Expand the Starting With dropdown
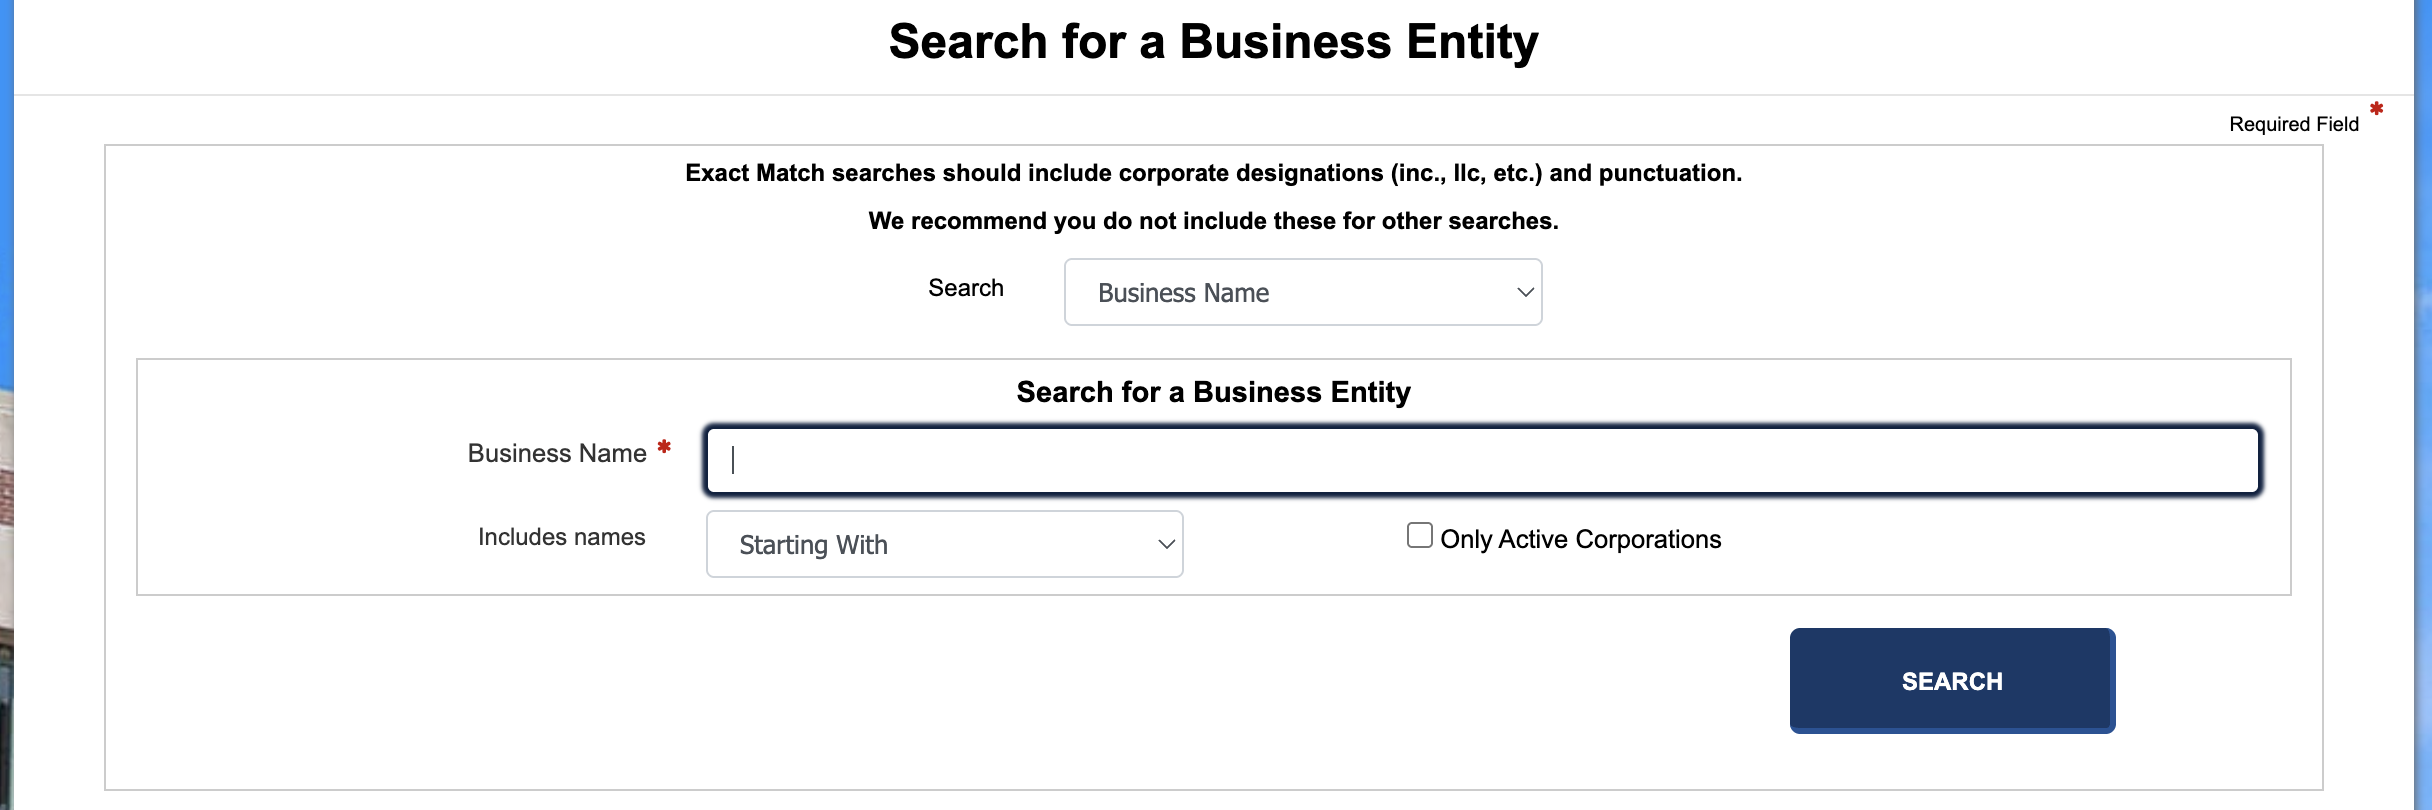 944,544
